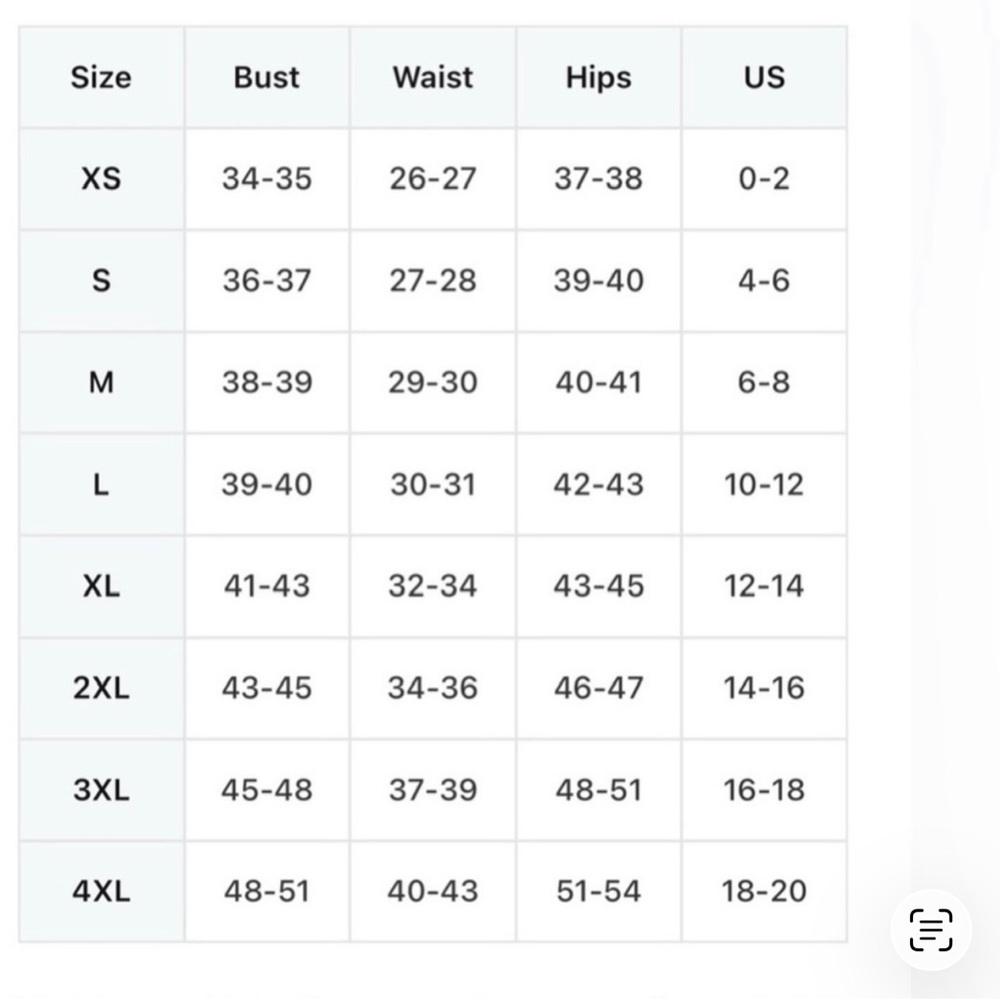Select waist value 34-36 for 2XL
This screenshot has width=1000, height=1000.
pyautogui.click(x=432, y=688)
